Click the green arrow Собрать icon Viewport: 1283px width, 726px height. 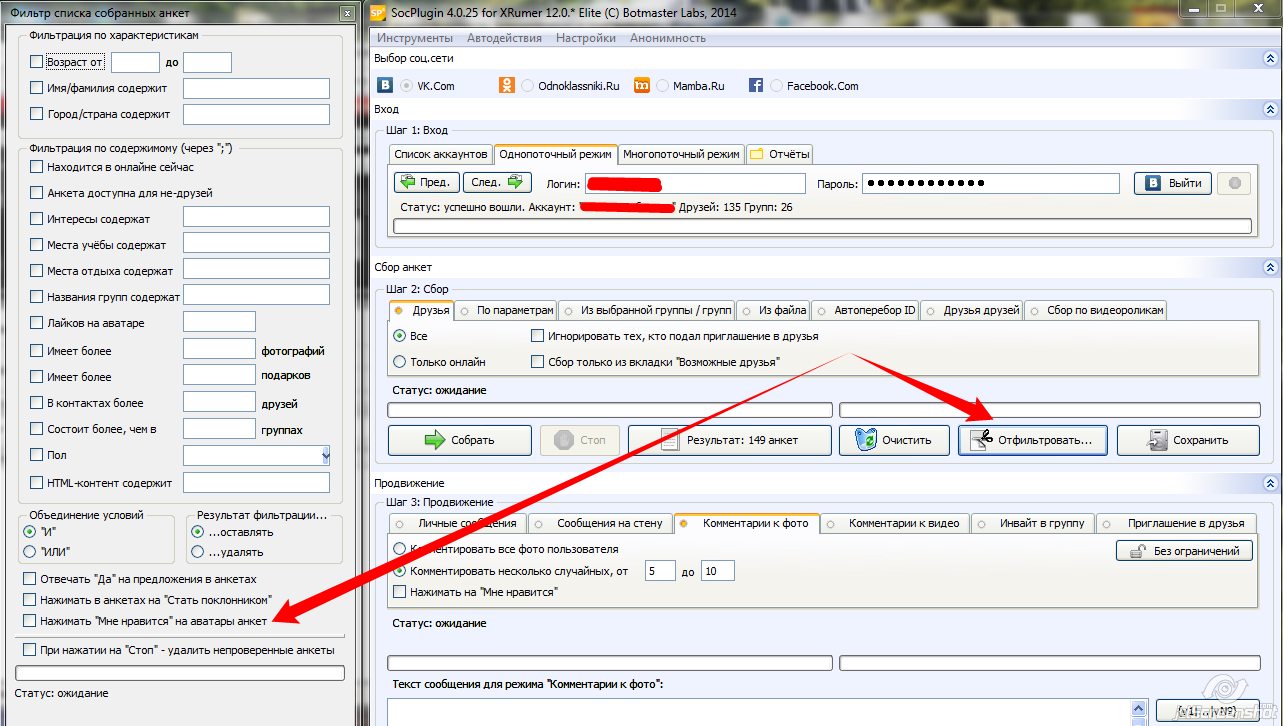point(435,440)
